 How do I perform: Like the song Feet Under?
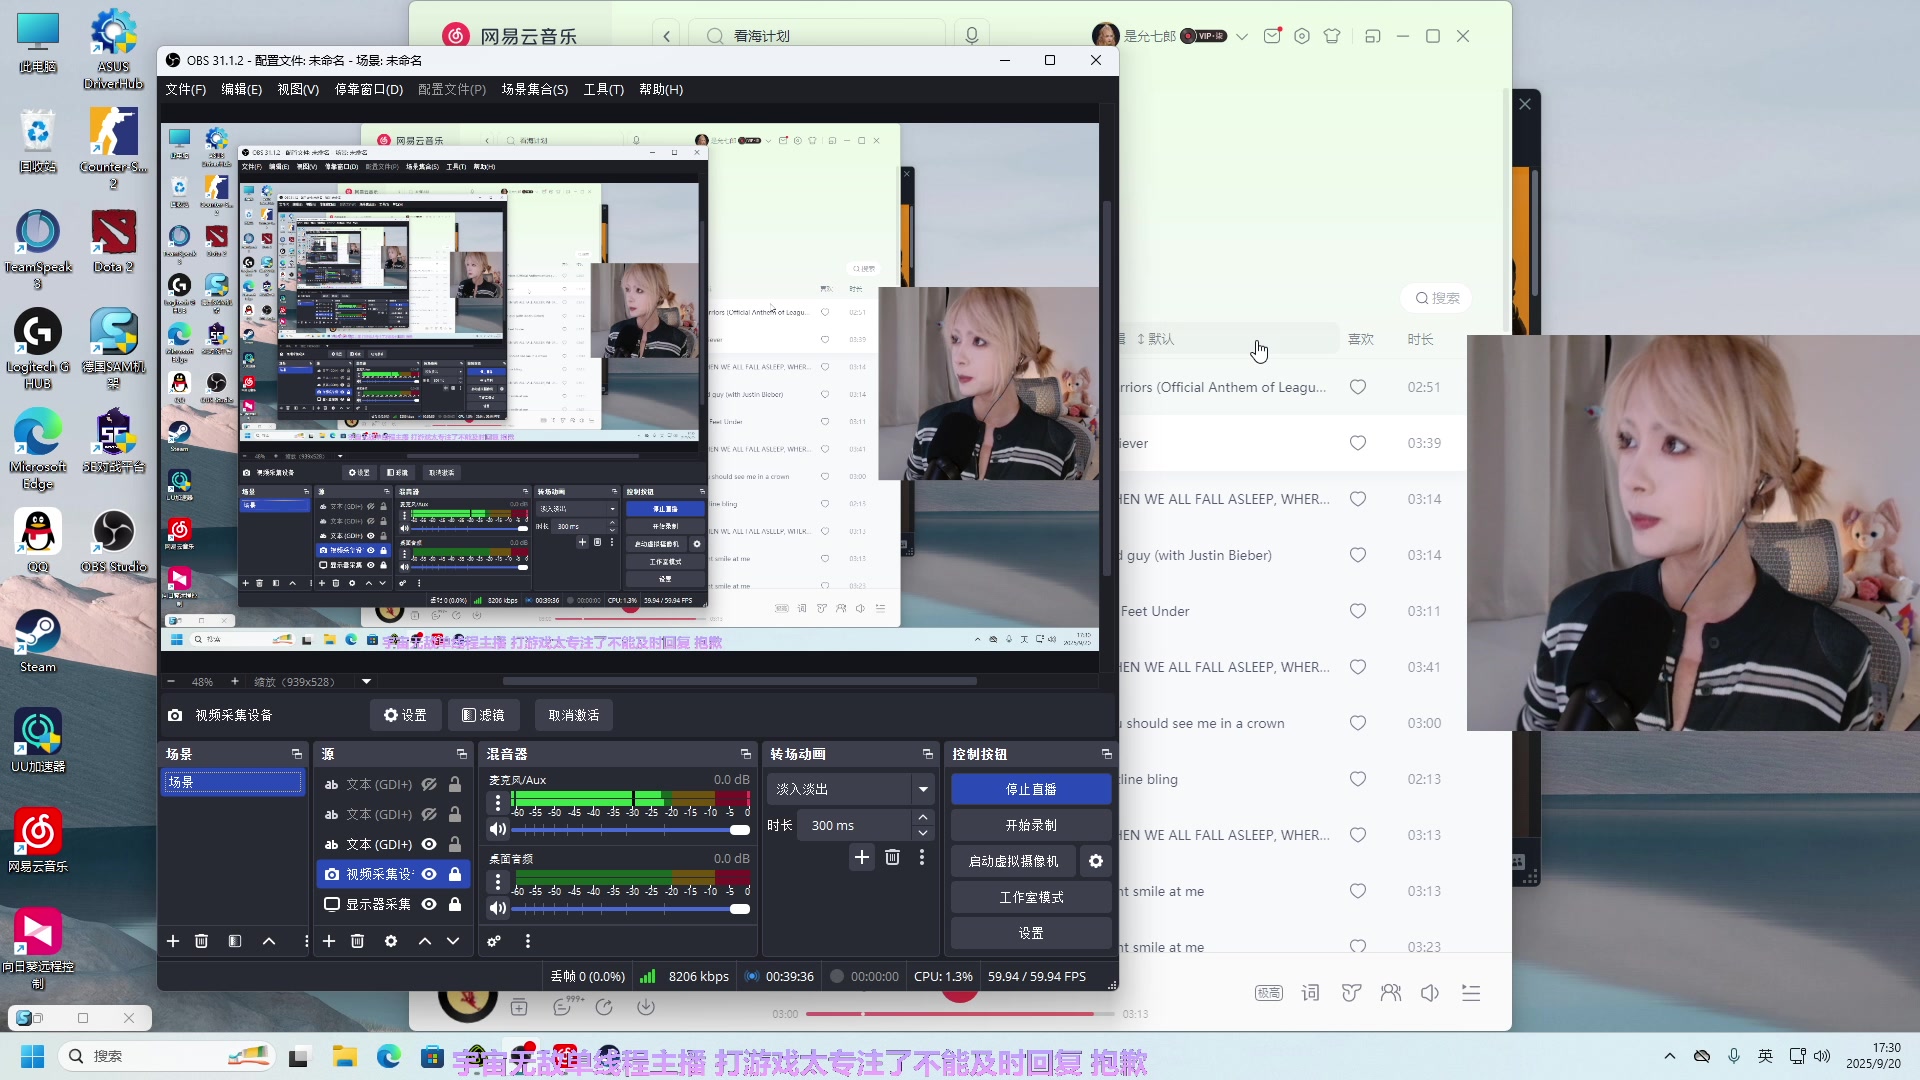click(1358, 611)
